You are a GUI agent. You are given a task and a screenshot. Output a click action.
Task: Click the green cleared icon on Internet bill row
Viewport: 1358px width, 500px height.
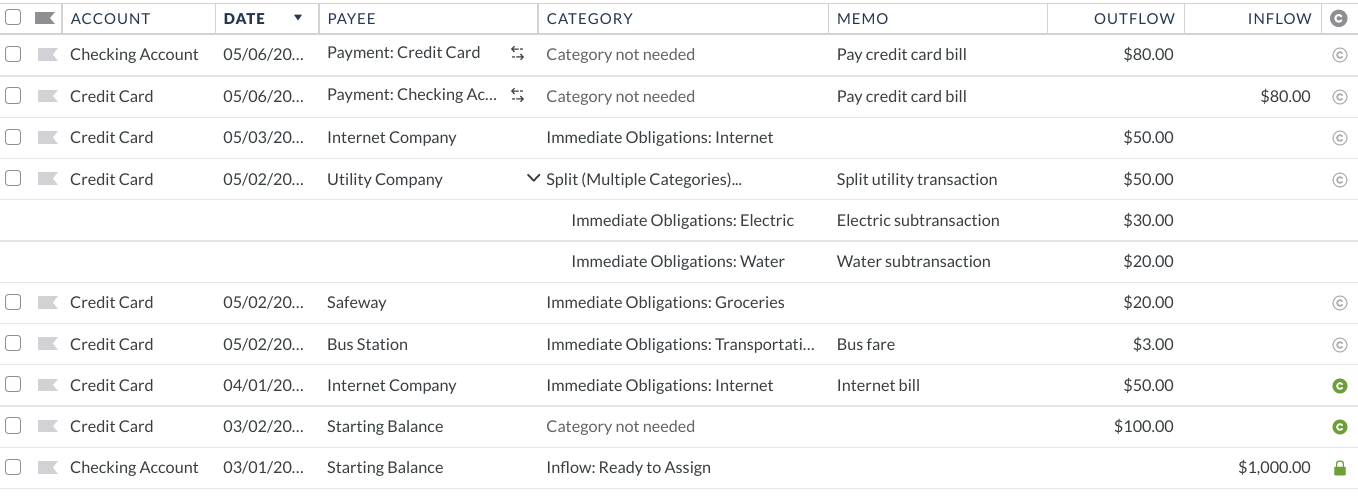click(1340, 385)
